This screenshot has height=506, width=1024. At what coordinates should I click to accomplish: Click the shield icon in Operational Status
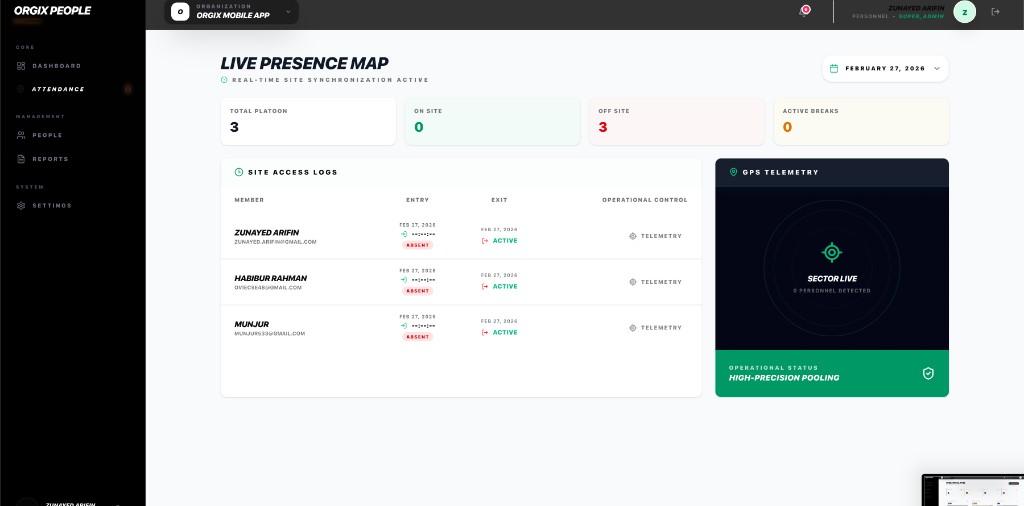click(928, 373)
